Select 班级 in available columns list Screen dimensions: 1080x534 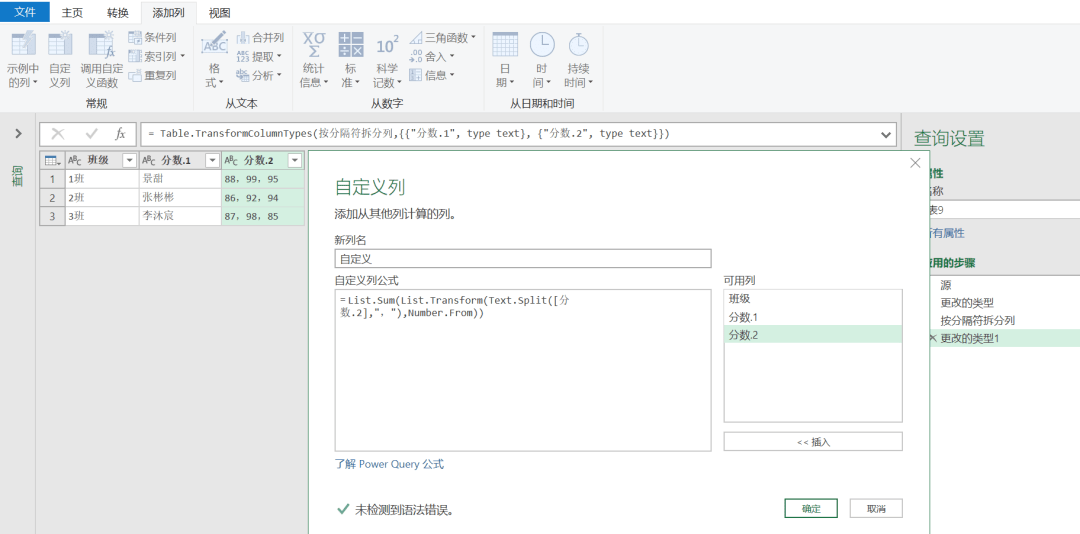tap(813, 298)
